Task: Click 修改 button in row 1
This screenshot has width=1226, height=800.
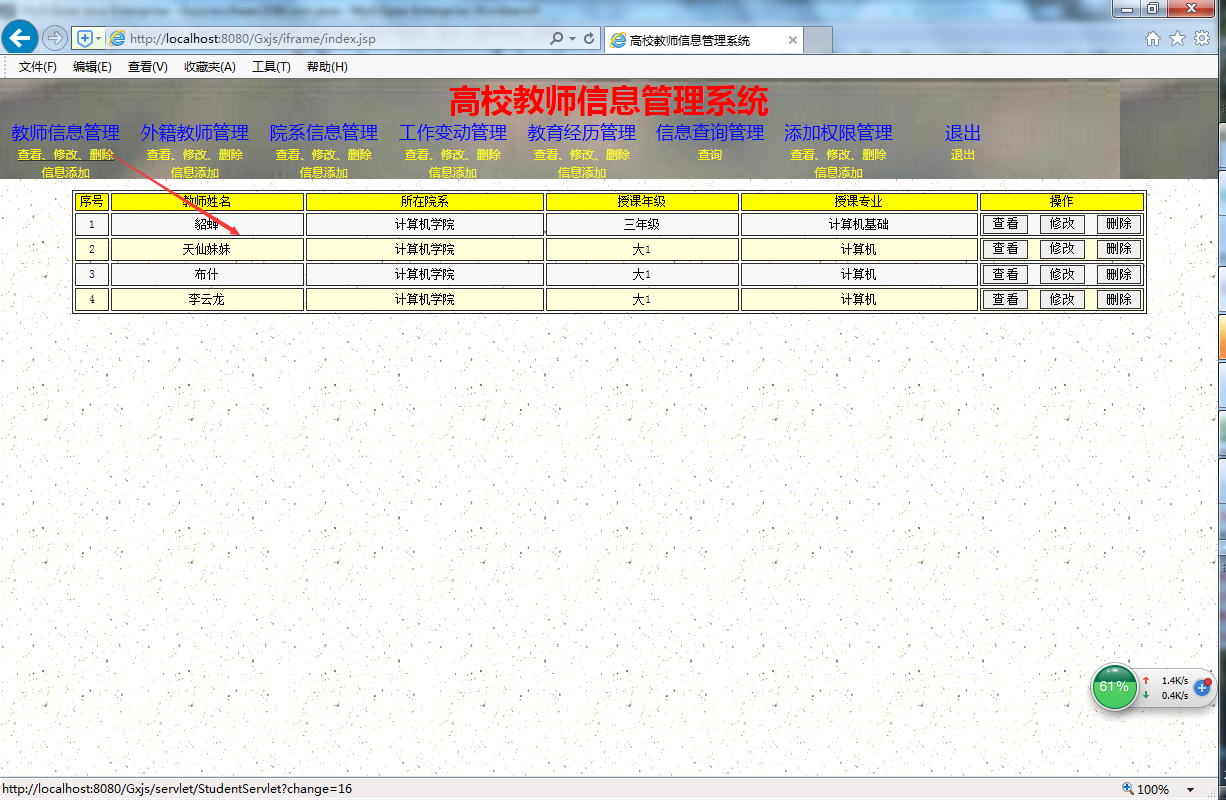Action: coord(1062,224)
